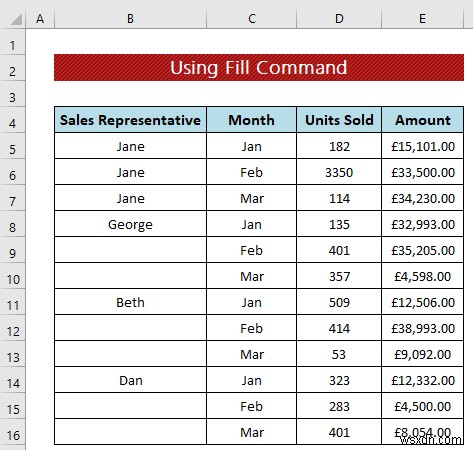The image size is (473, 450).
Task: Select column C header
Action: (x=252, y=19)
